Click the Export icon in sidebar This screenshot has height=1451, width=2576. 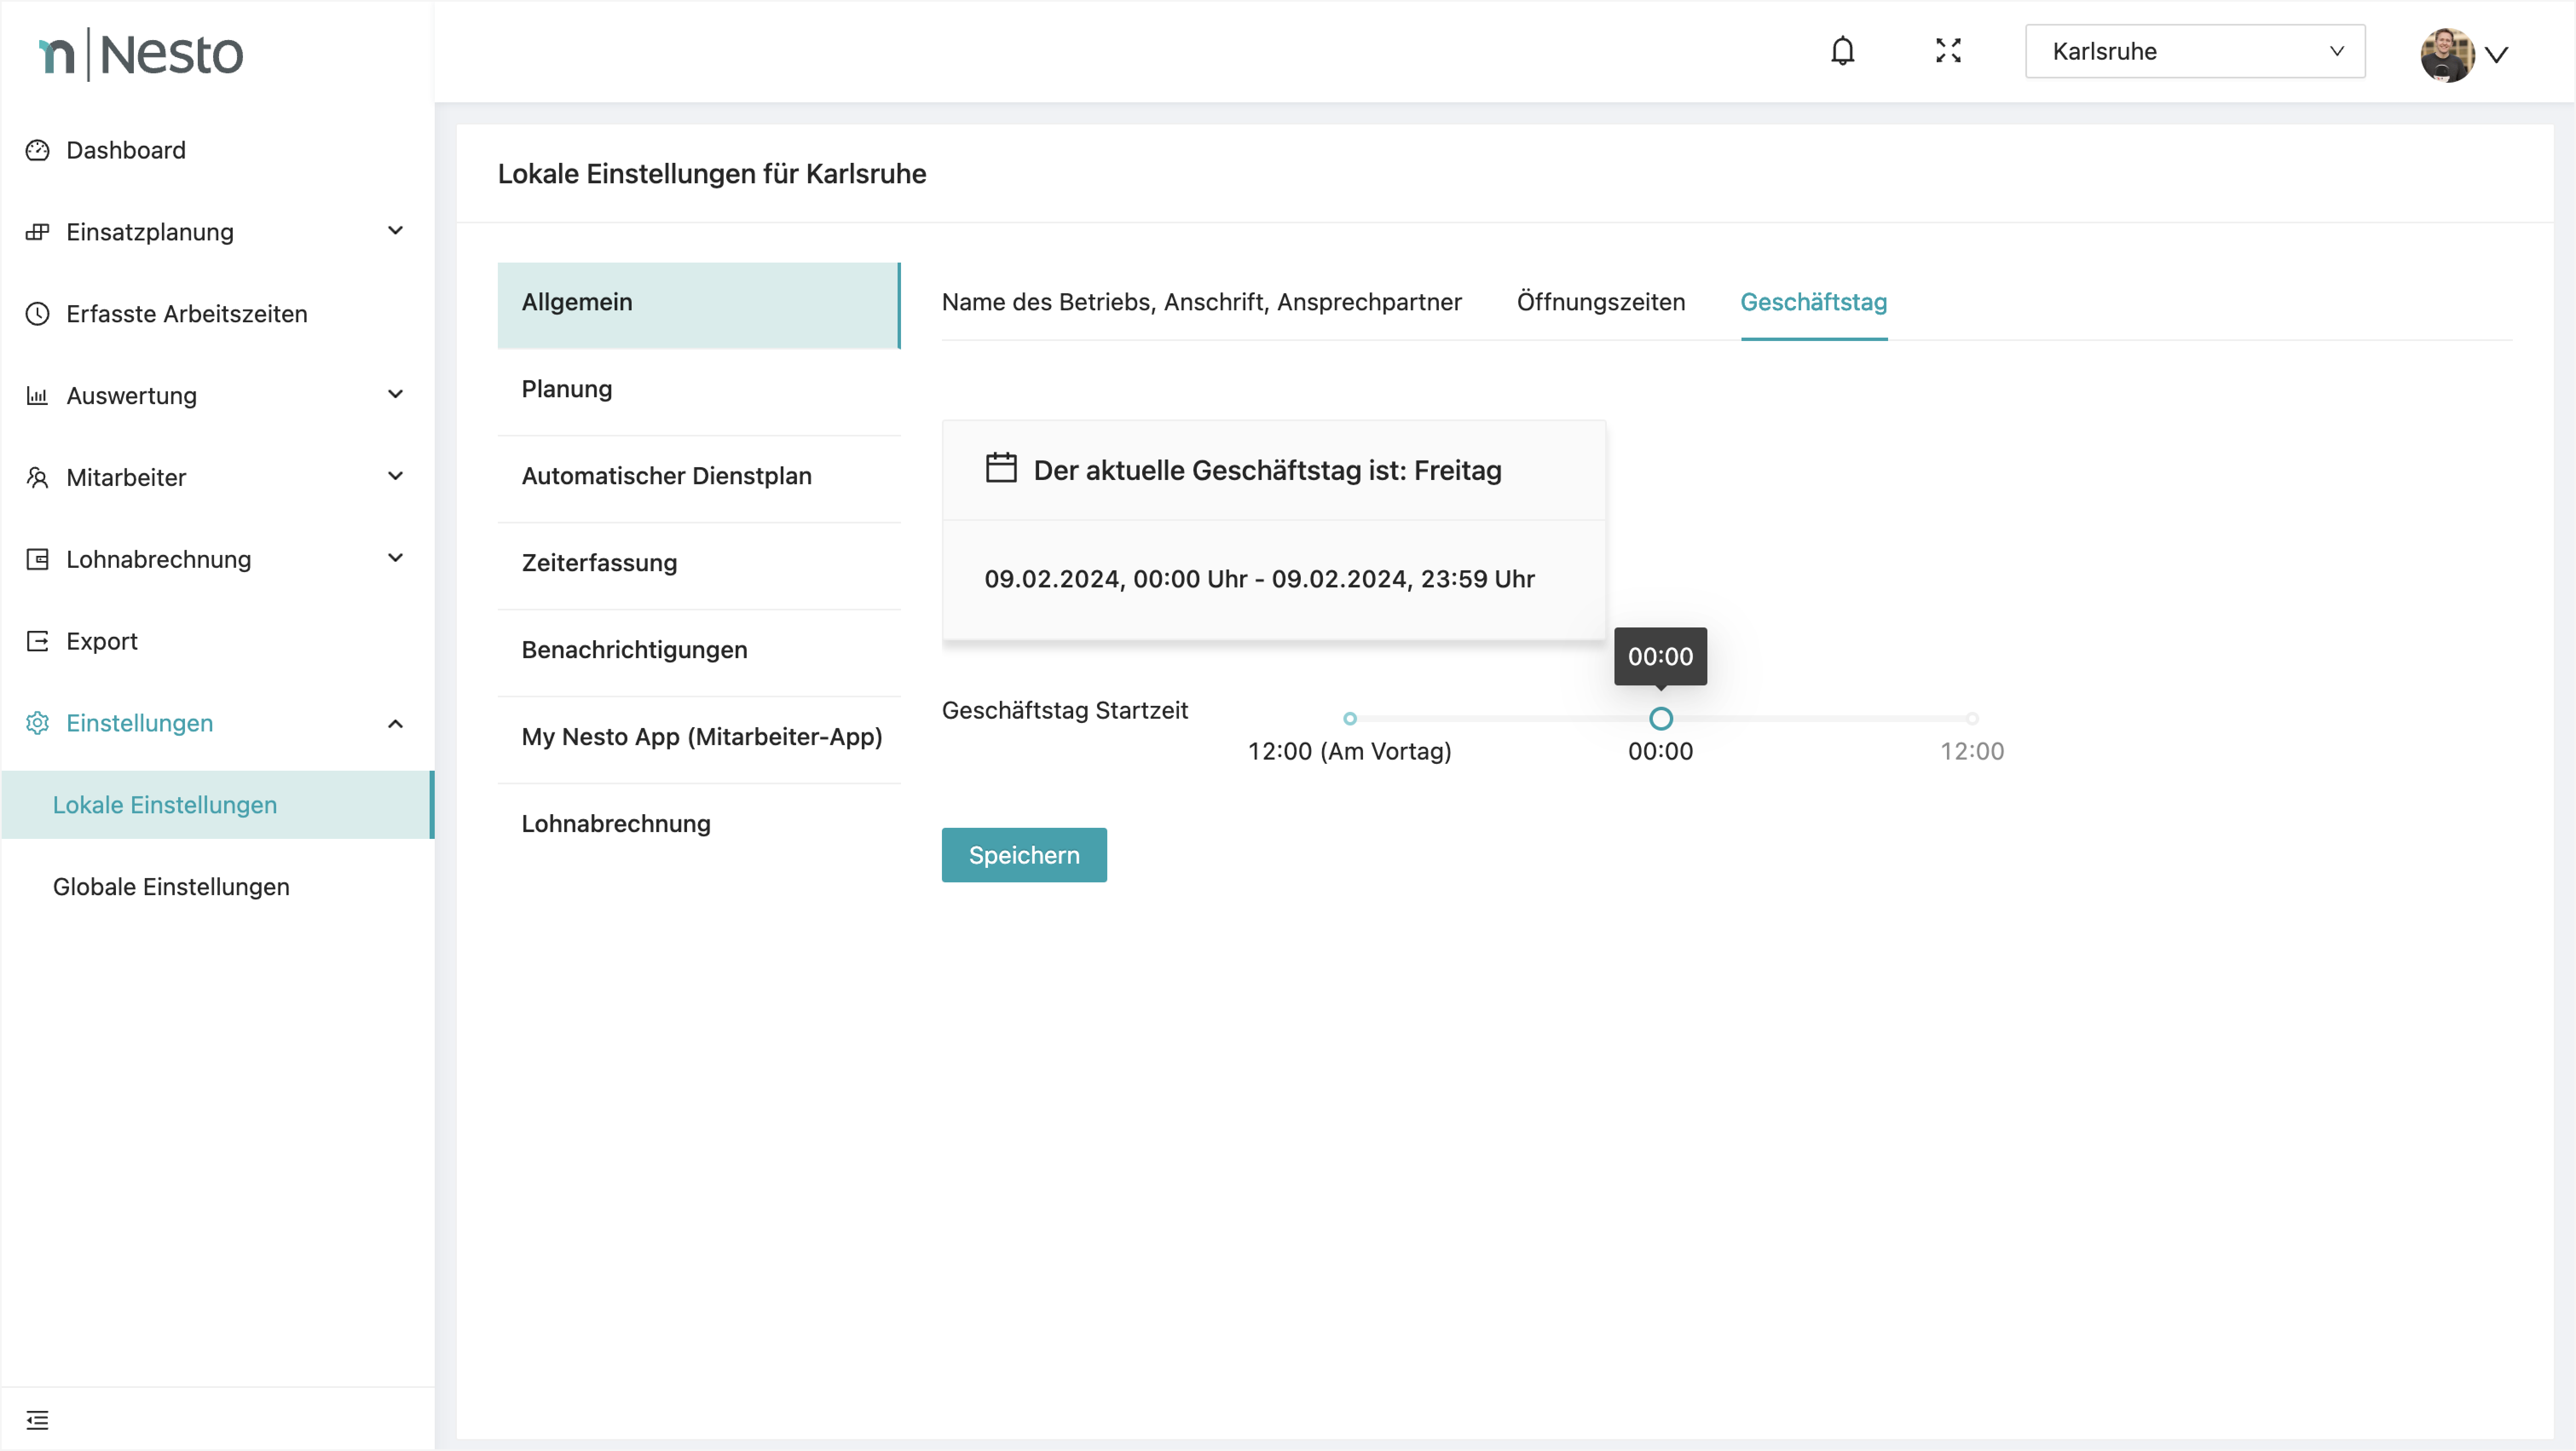click(x=37, y=641)
